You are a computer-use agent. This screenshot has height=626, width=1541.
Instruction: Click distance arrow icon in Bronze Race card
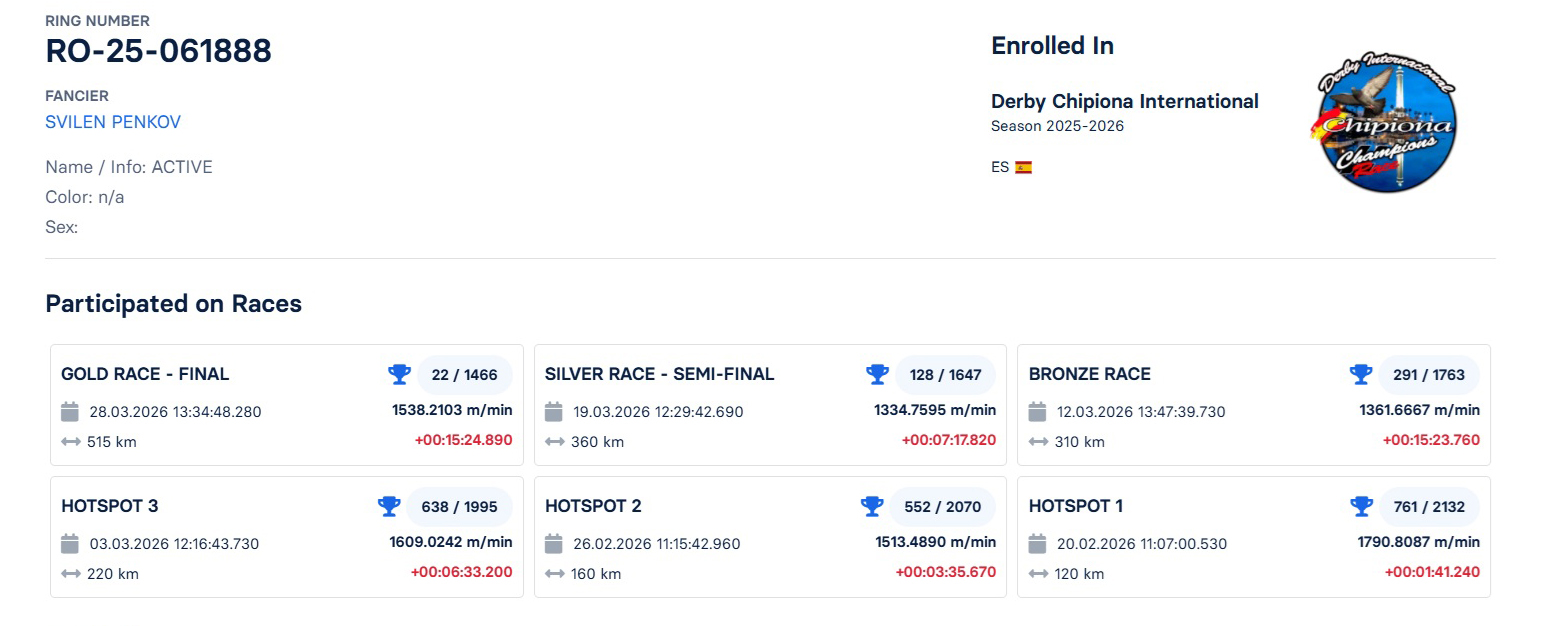1038,442
